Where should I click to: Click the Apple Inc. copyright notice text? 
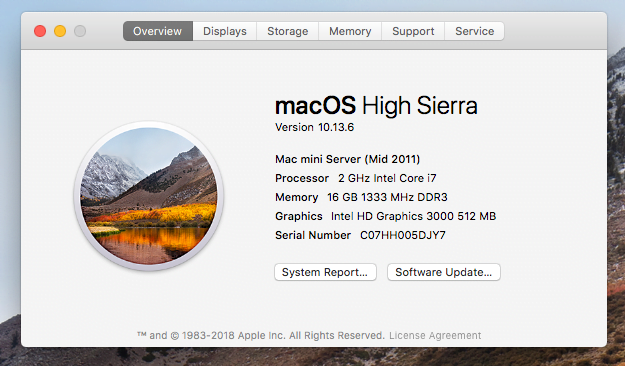click(261, 335)
